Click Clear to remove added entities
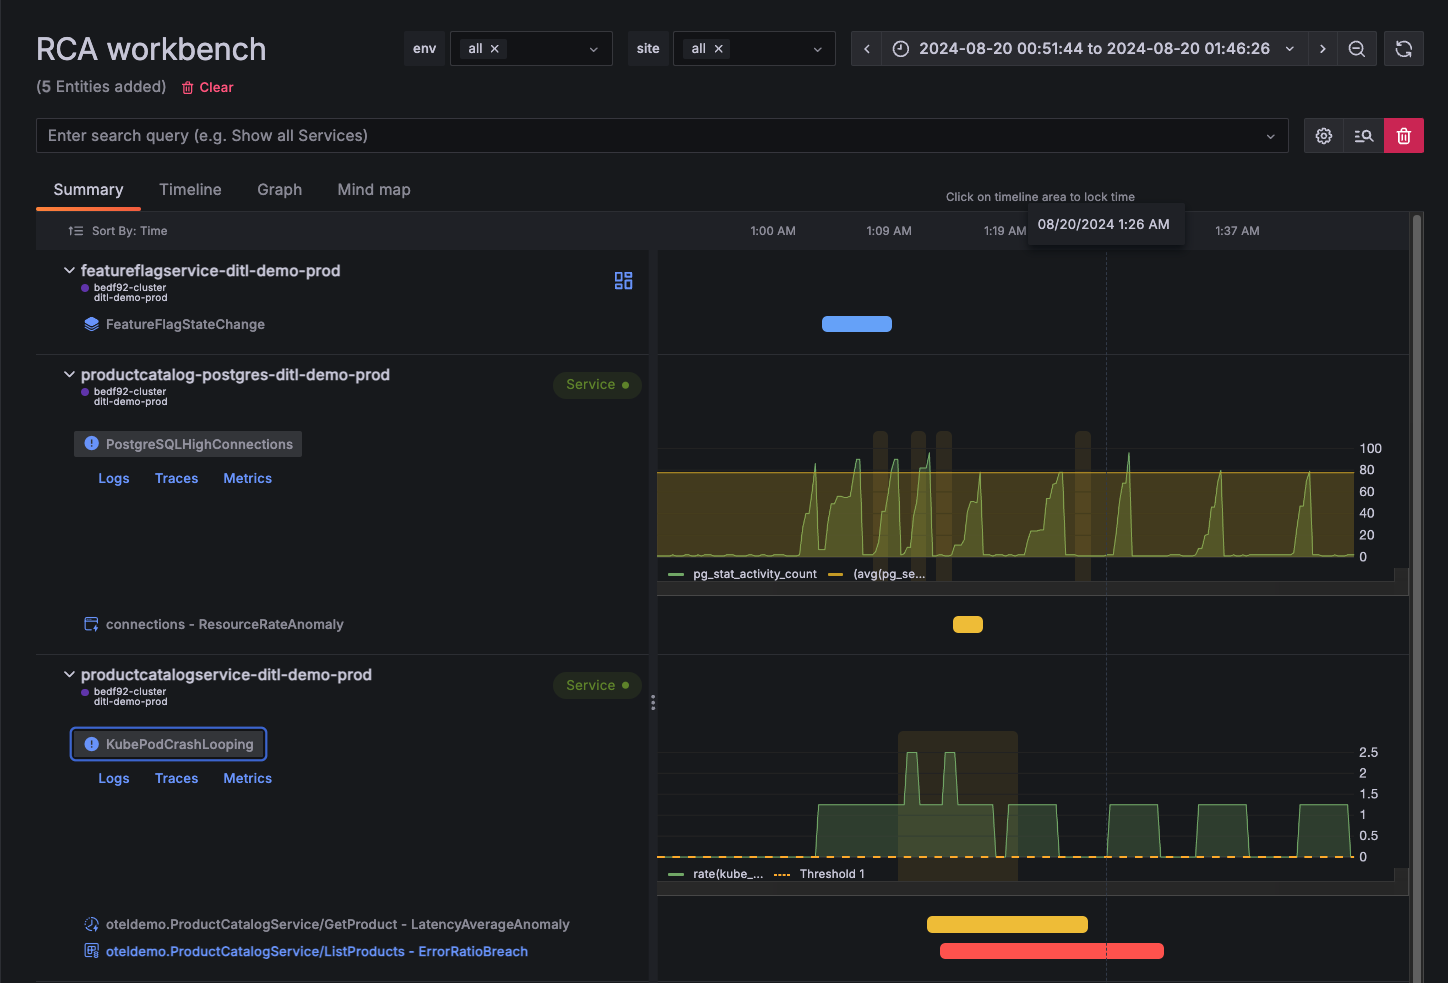 tap(215, 87)
